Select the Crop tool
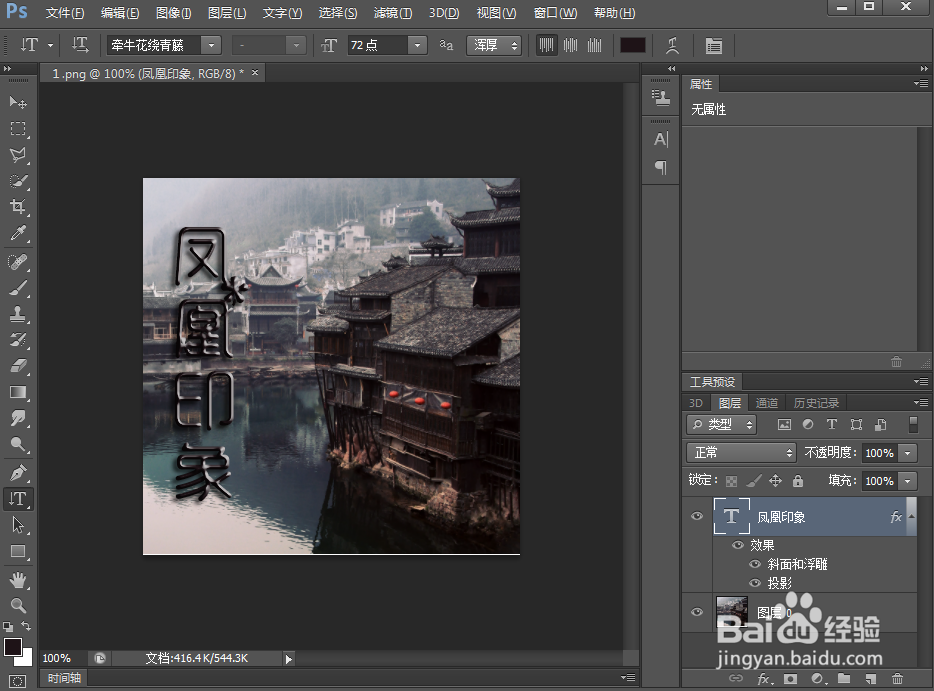Viewport: 934px width, 691px height. [18, 207]
